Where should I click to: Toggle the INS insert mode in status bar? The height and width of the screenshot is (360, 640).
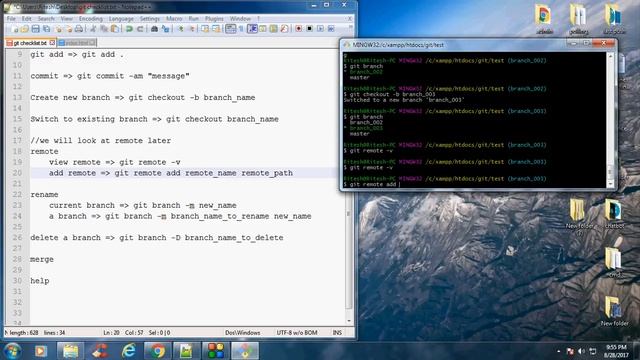[337, 333]
